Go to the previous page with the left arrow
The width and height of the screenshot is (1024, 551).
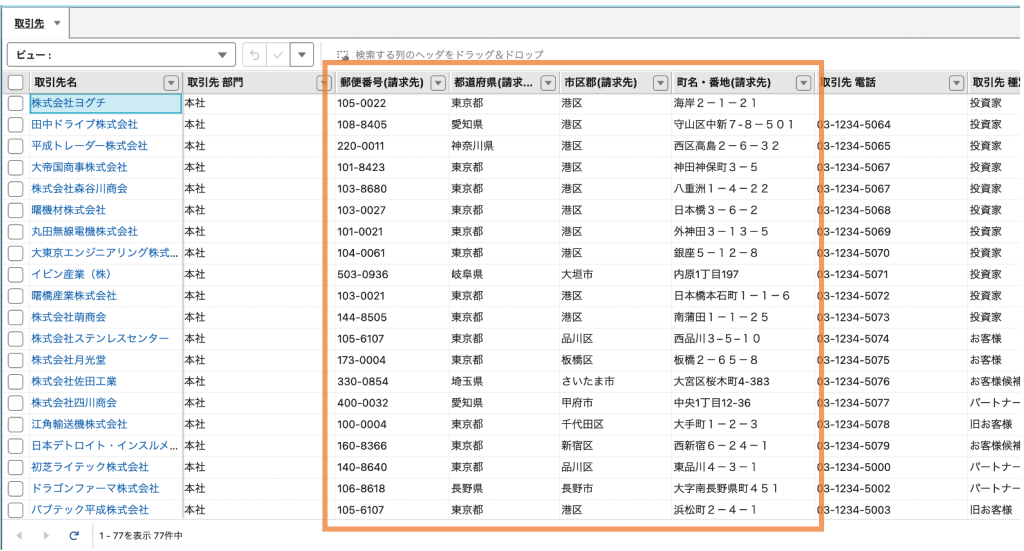click(20, 536)
